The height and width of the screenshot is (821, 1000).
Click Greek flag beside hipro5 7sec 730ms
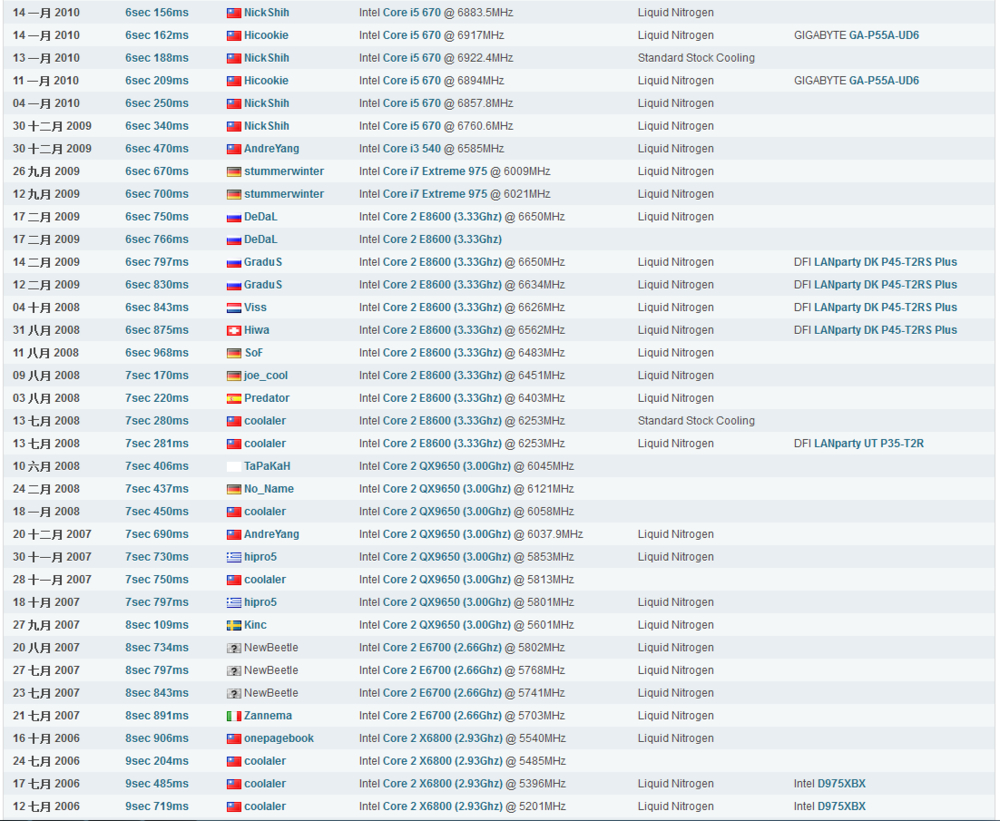click(233, 557)
